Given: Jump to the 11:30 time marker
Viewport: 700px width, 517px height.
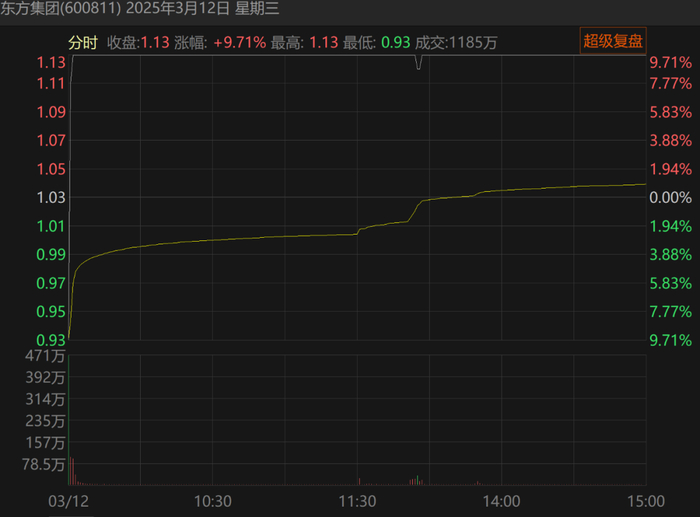Looking at the screenshot, I should pyautogui.click(x=357, y=500).
